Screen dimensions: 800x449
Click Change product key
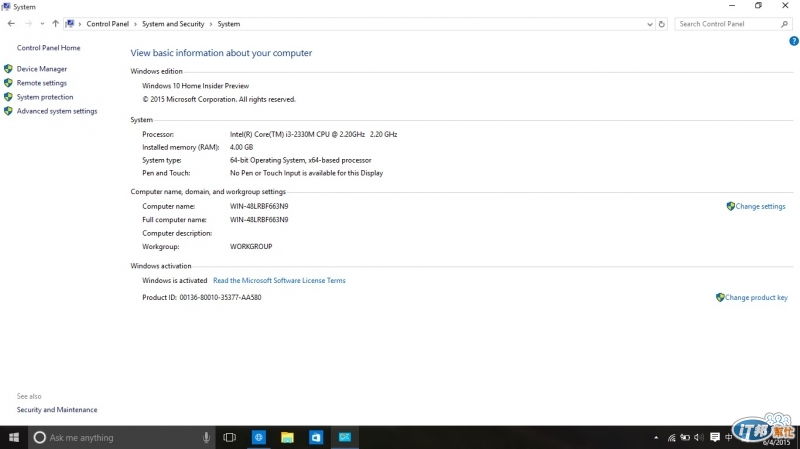tap(756, 297)
